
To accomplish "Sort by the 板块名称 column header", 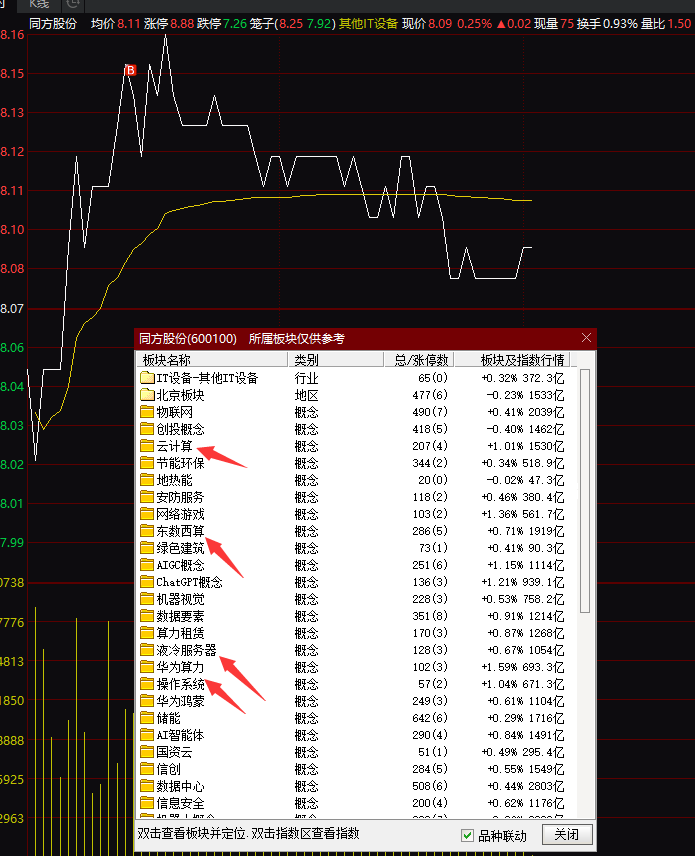I will tap(212, 360).
